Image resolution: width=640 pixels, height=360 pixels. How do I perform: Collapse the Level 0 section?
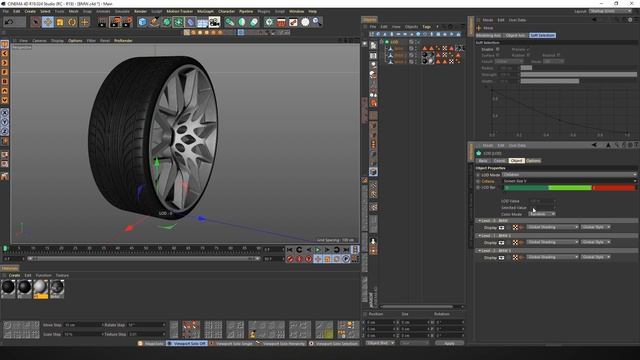coord(480,220)
